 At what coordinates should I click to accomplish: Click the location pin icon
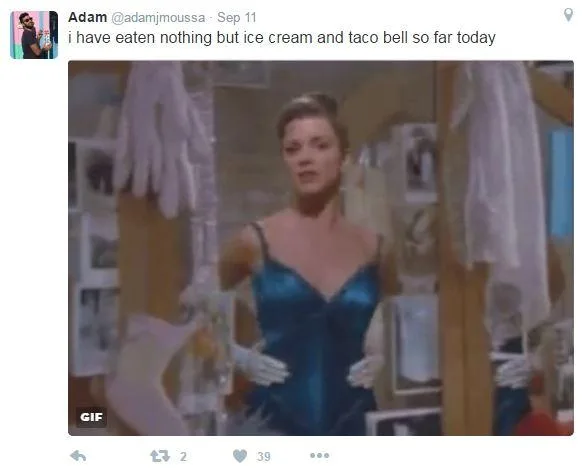[568, 15]
